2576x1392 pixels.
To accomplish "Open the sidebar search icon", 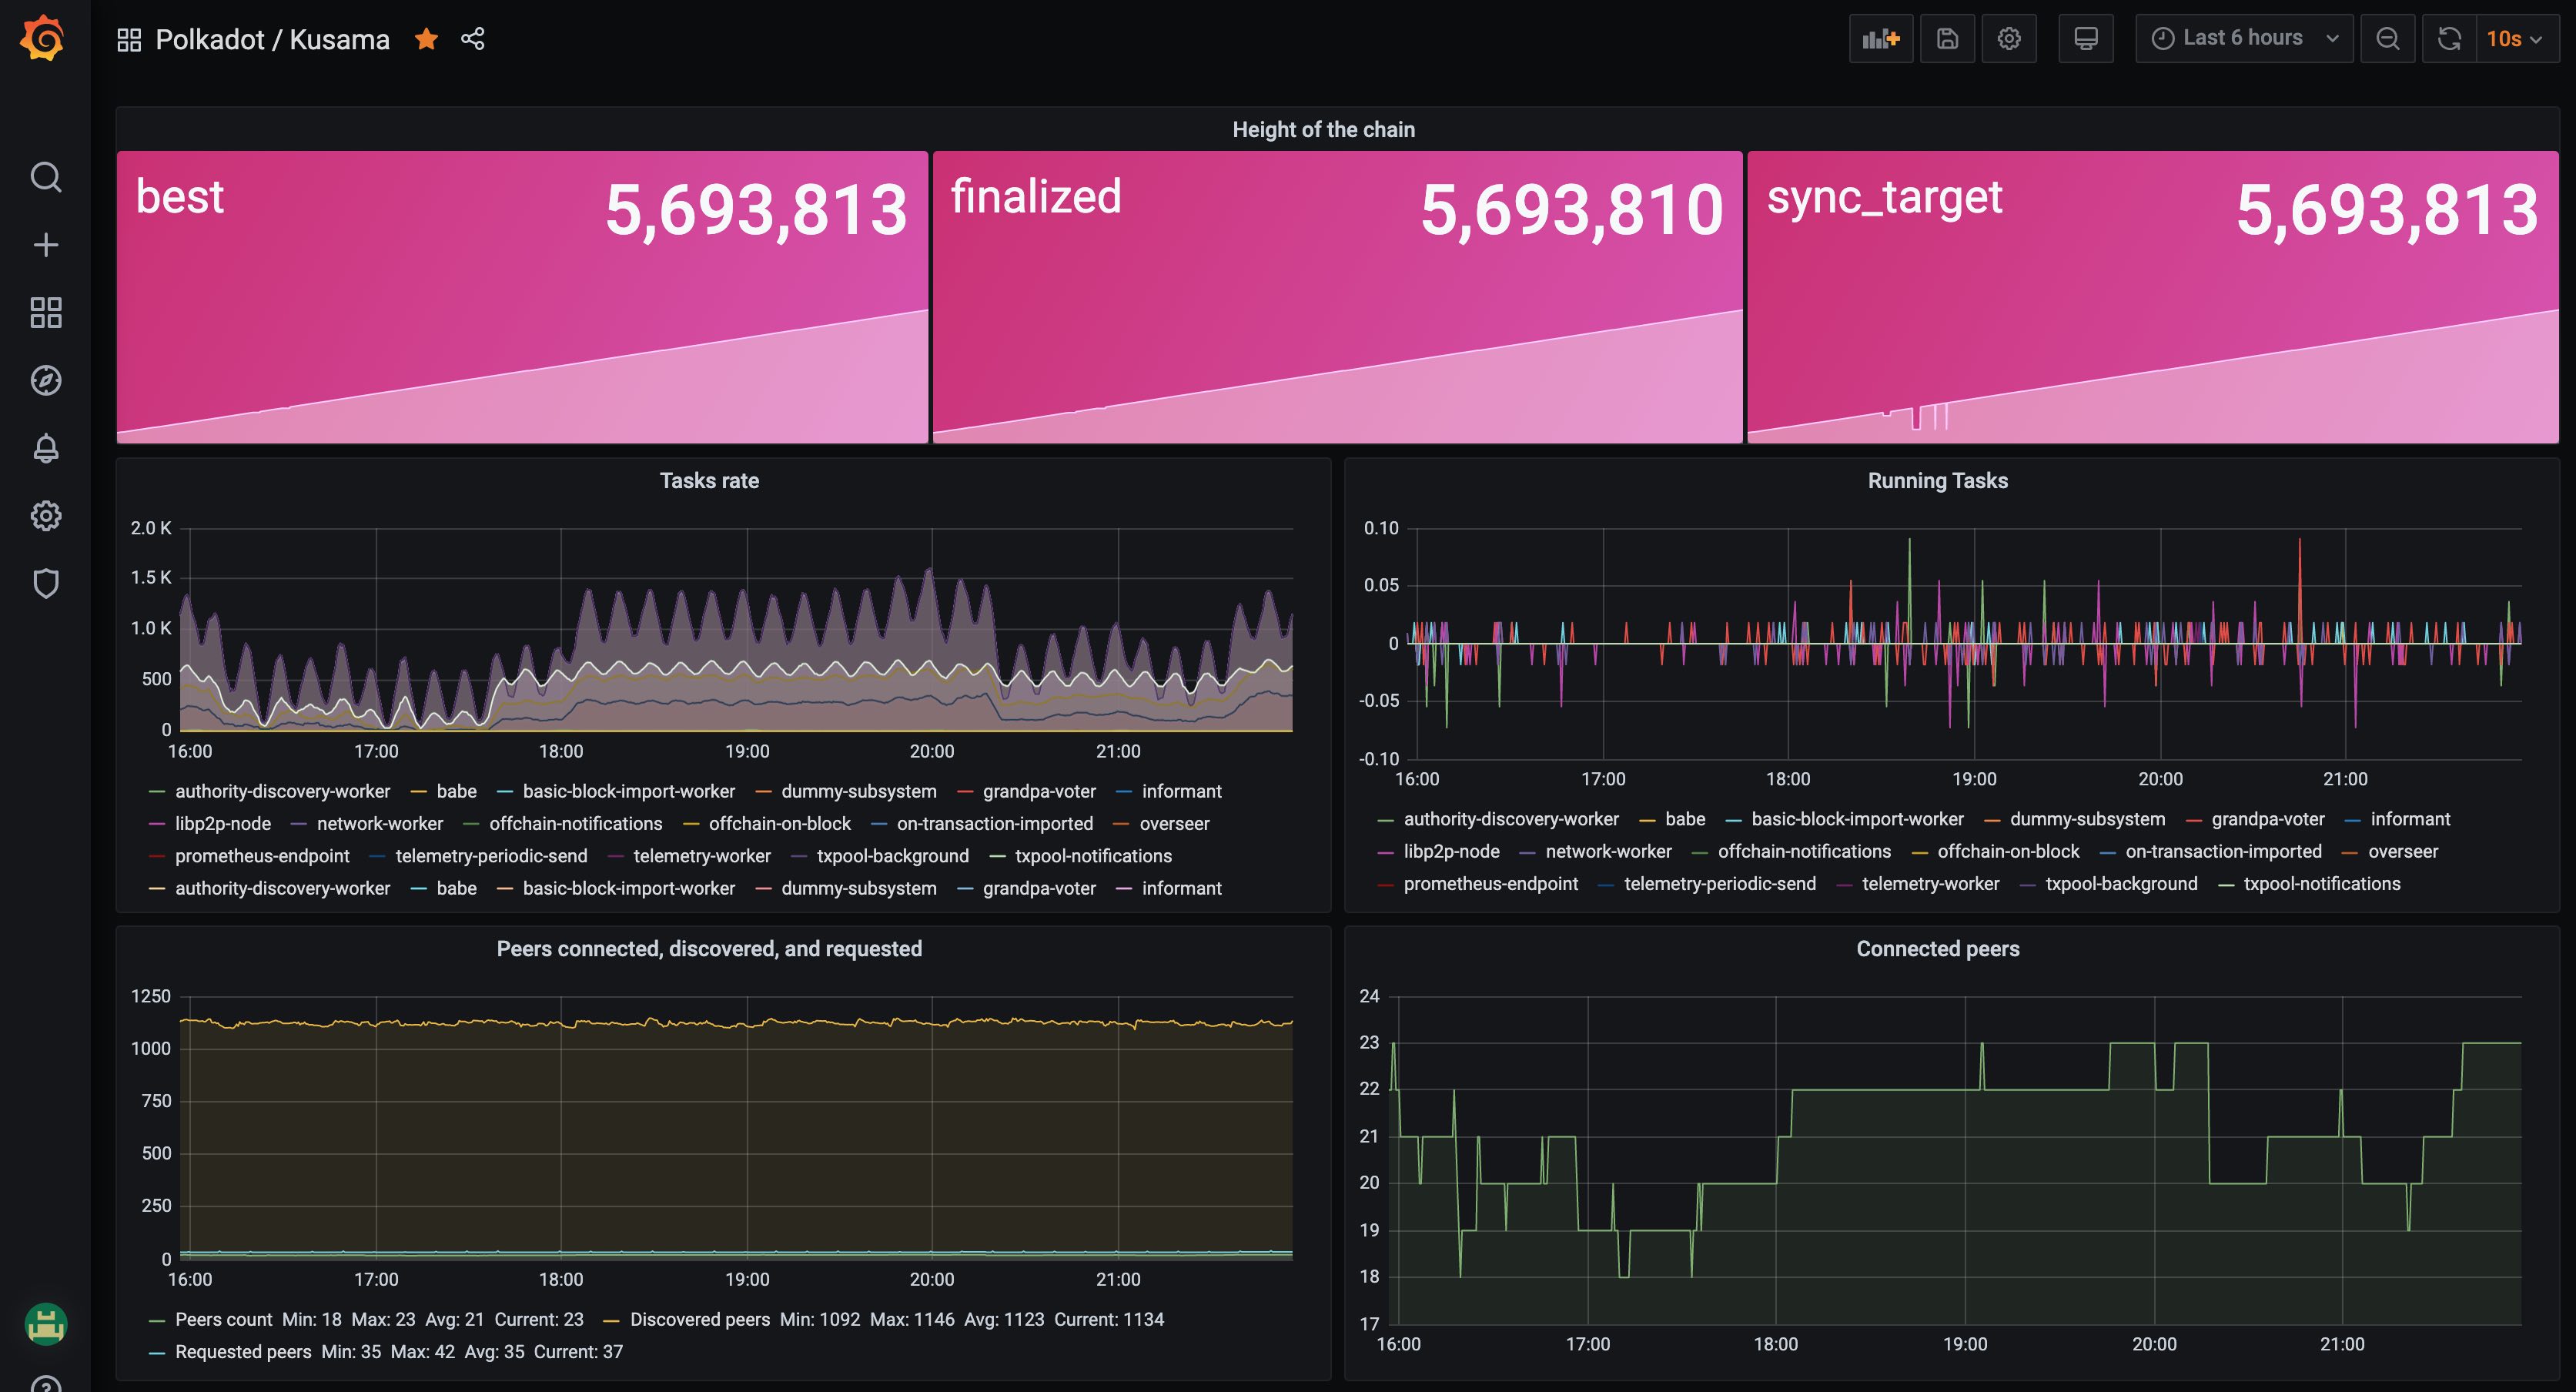I will coord(46,177).
